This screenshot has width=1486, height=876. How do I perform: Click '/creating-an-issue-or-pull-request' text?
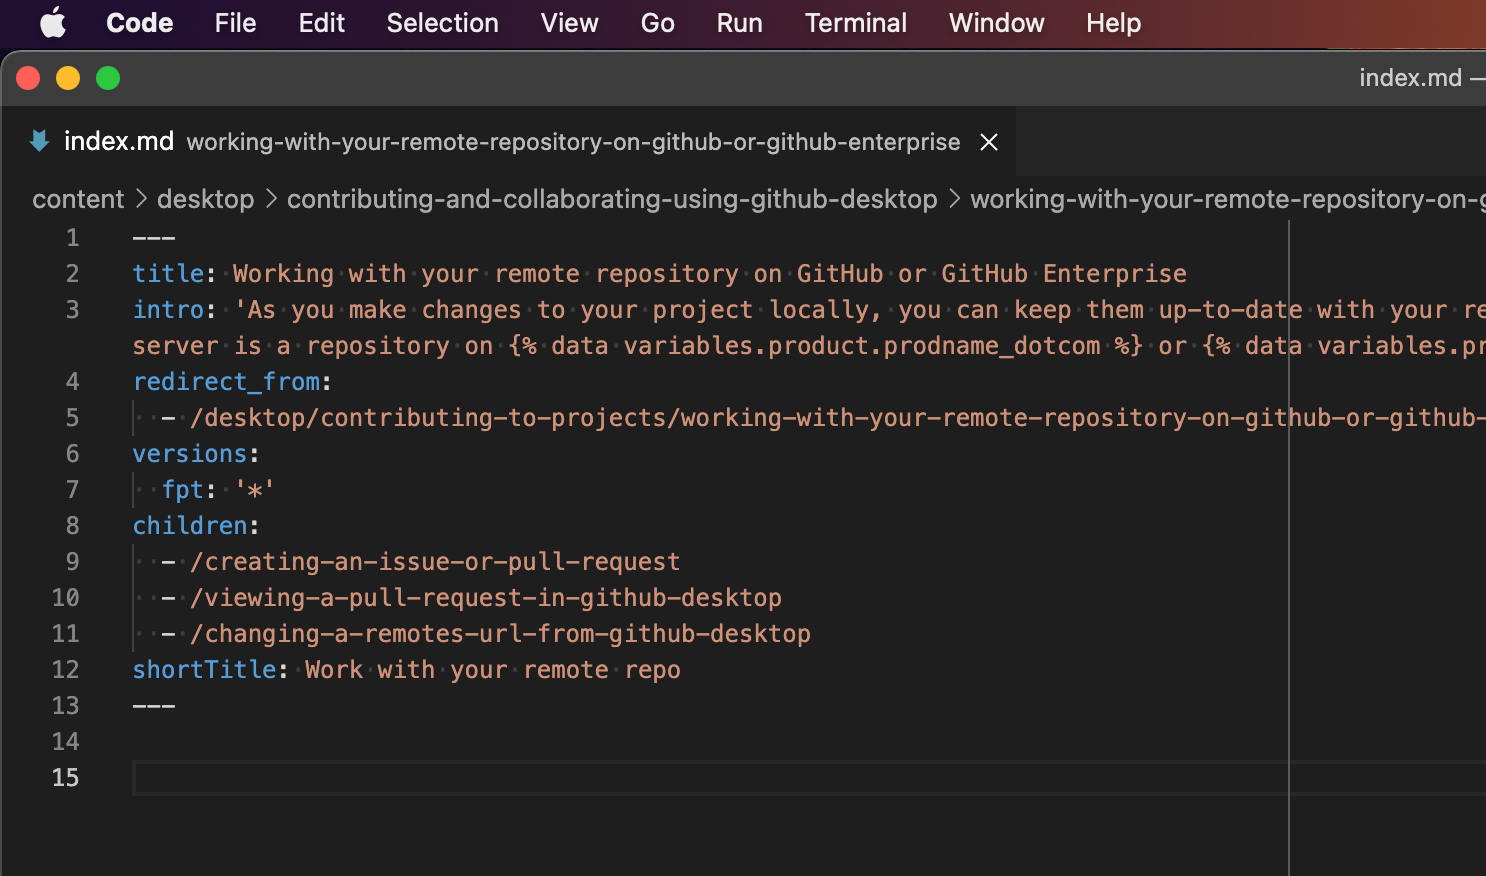435,562
